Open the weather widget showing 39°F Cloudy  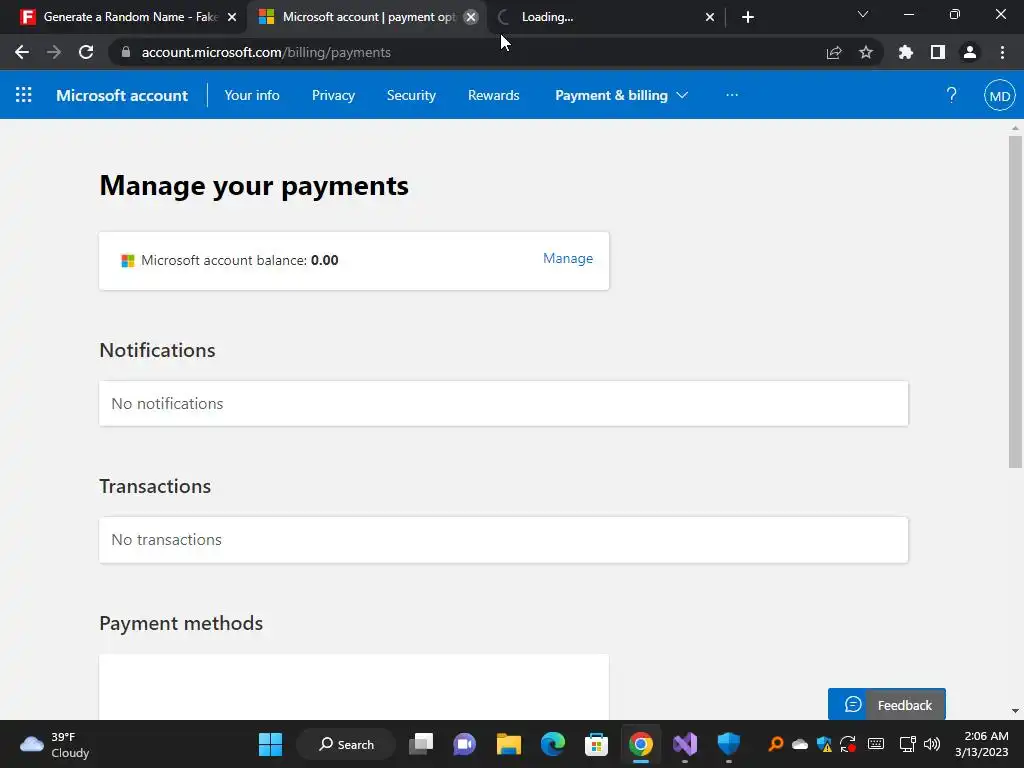[55, 744]
